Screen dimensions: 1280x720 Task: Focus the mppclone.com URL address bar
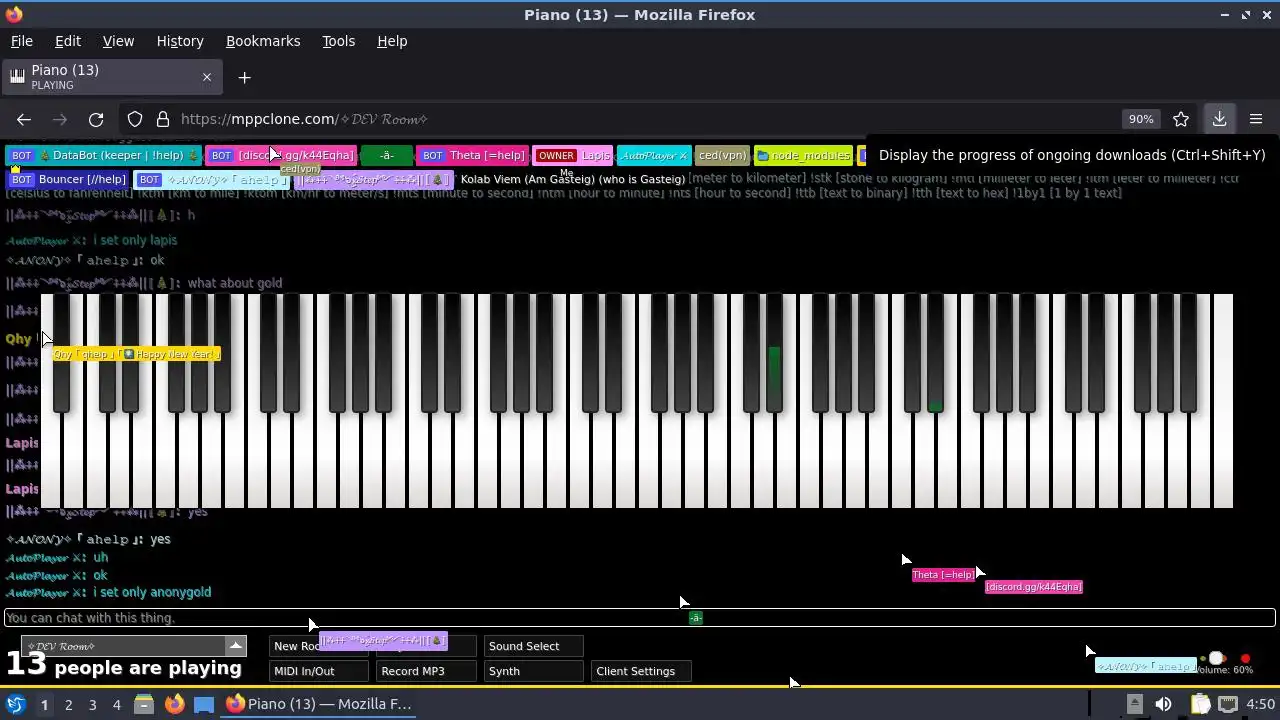(x=640, y=119)
